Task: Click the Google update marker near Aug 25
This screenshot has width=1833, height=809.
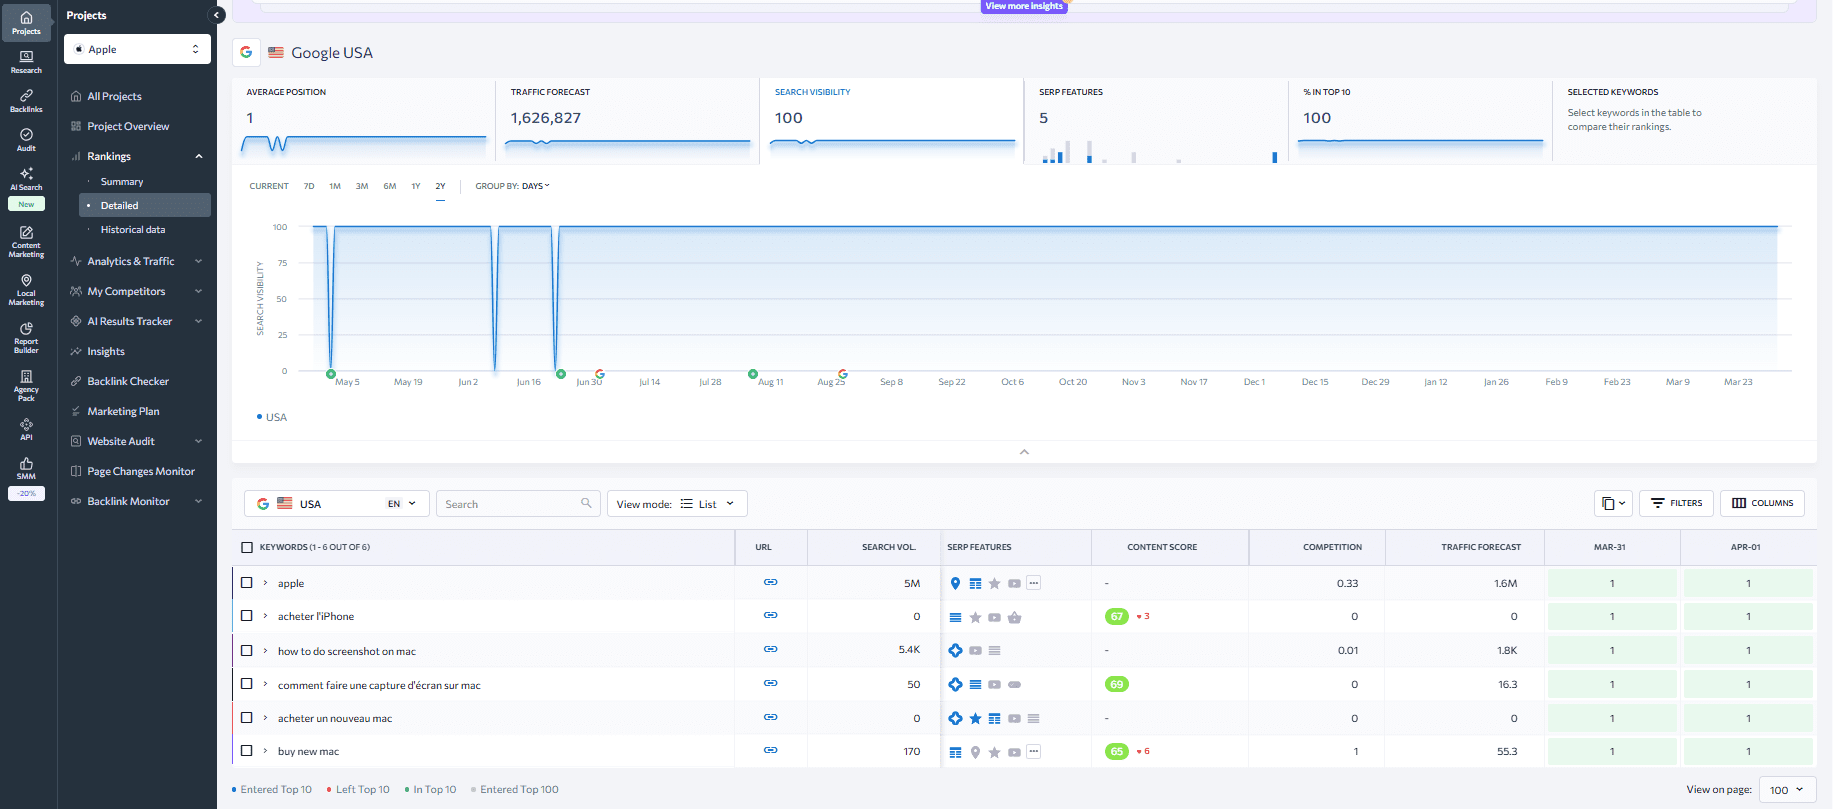Action: click(x=843, y=373)
